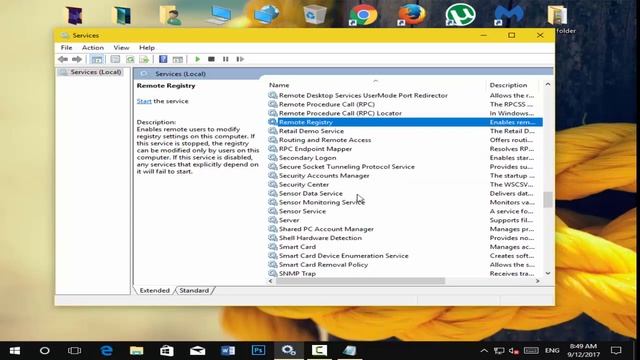Image resolution: width=640 pixels, height=360 pixels.
Task: Click the Restart Service icon
Action: pos(240,59)
